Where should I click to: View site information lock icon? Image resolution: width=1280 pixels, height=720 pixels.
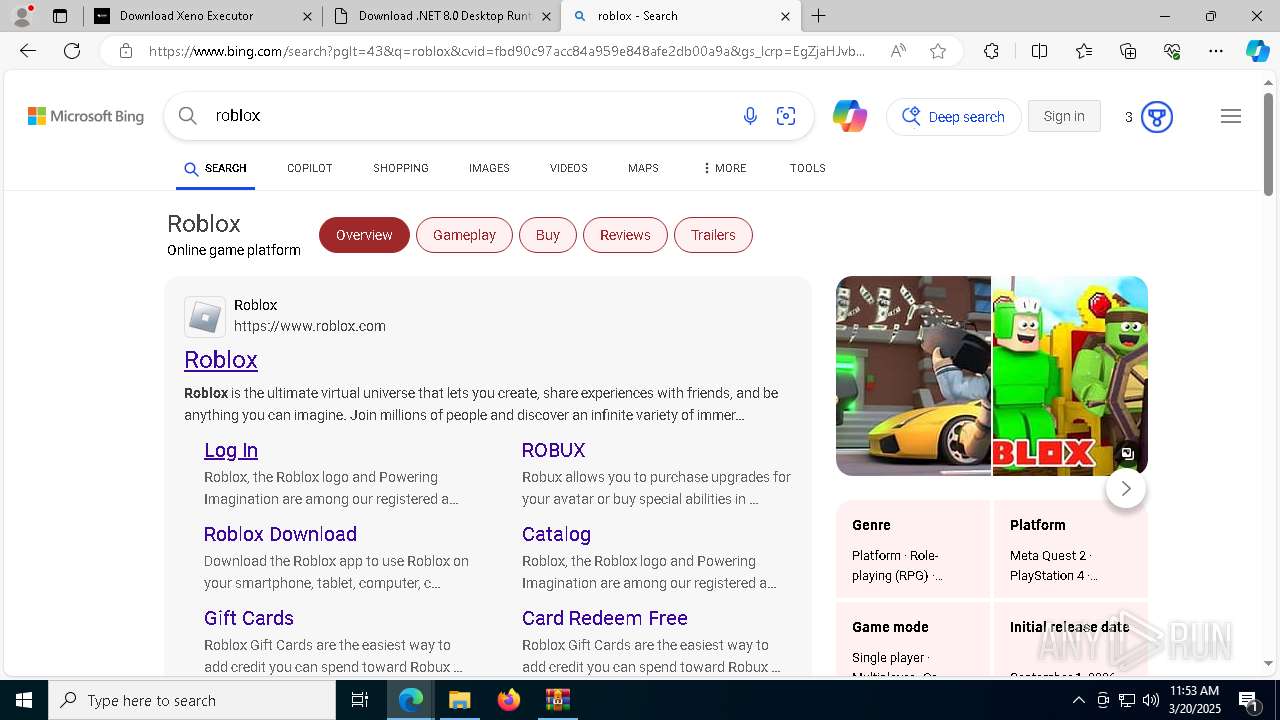pos(125,51)
